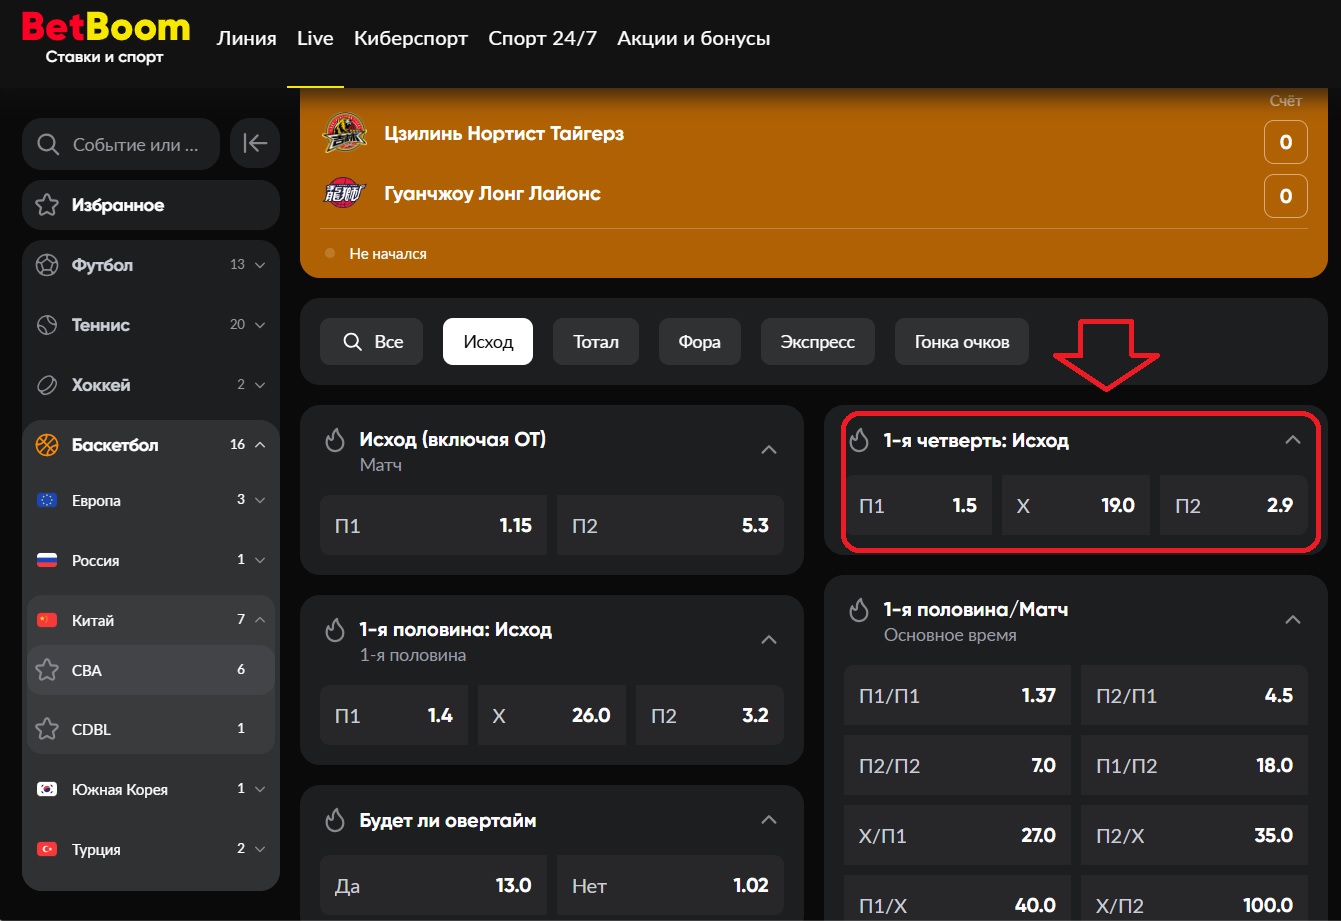
Task: Bet on П1 1.5 in first quarter
Action: pos(918,505)
